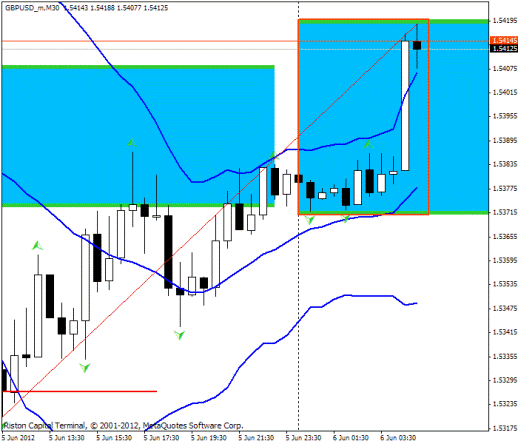Select the orange 1.54145 price level tag

504,41
